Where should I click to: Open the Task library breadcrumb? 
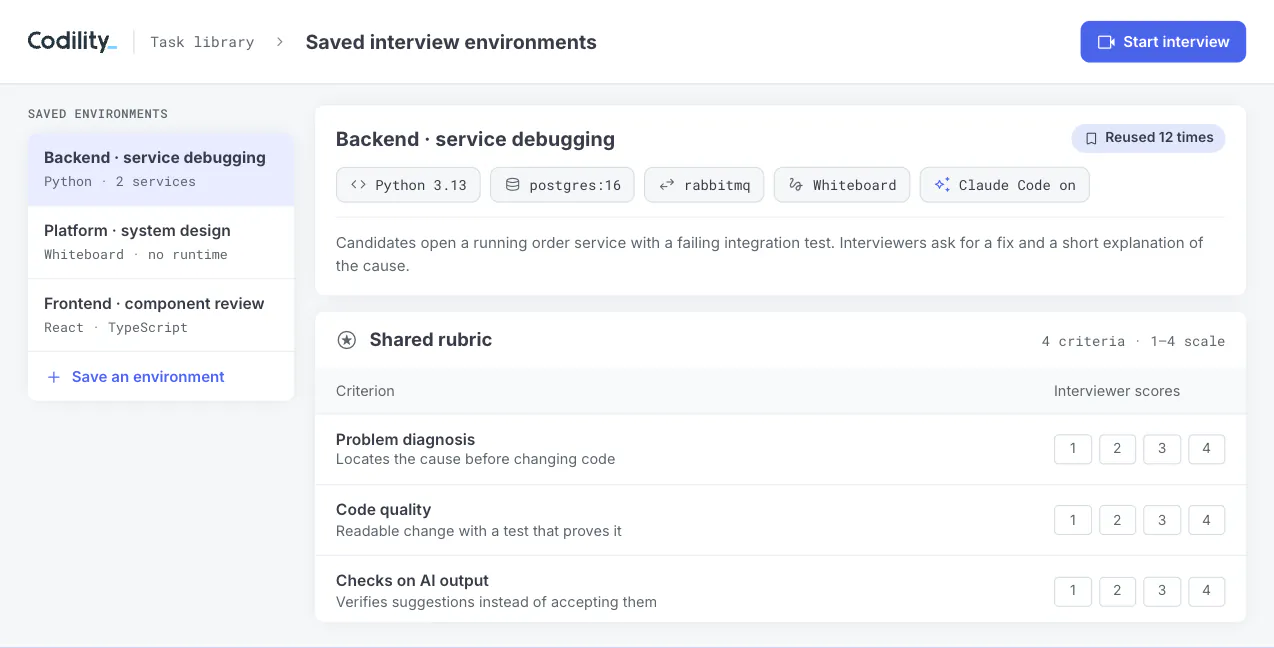click(202, 42)
